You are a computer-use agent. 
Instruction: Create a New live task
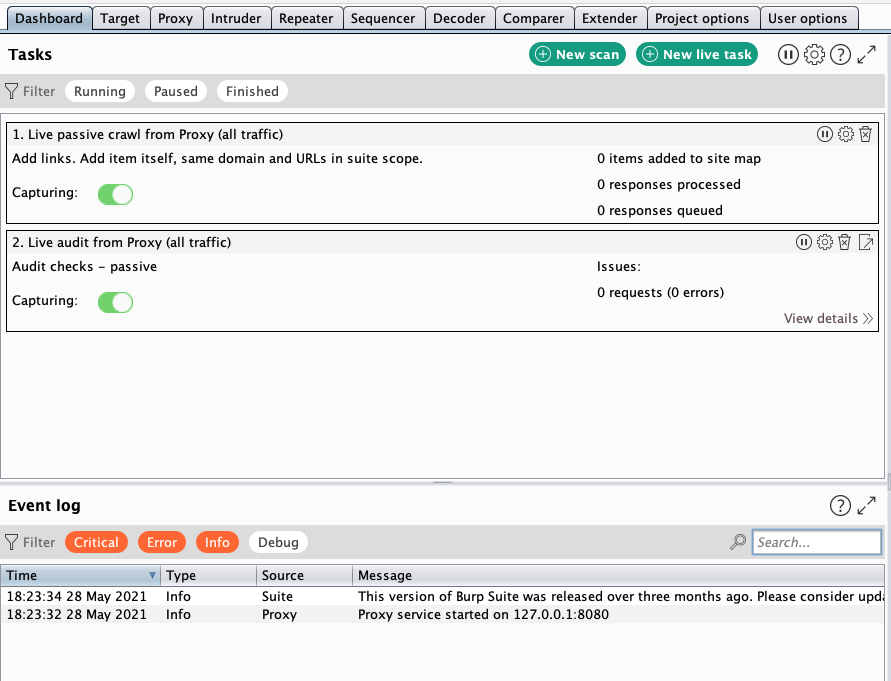click(697, 54)
